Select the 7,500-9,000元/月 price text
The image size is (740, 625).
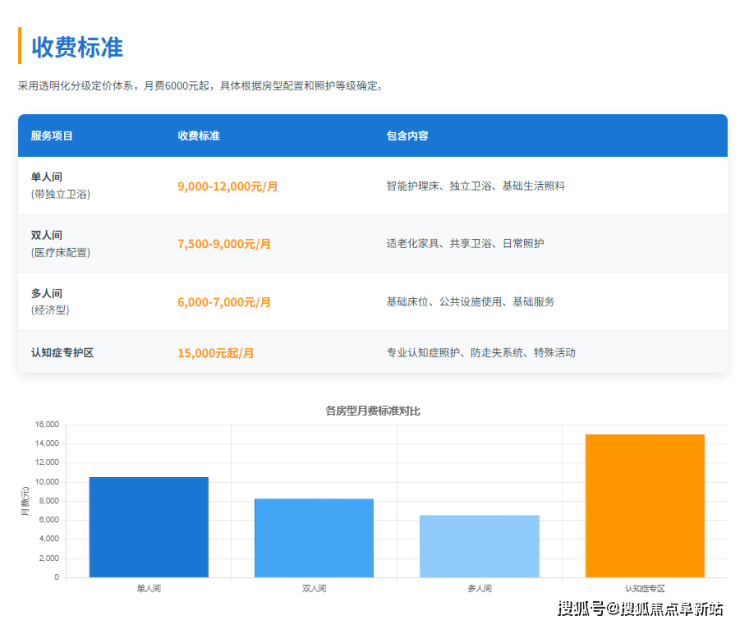(x=223, y=244)
